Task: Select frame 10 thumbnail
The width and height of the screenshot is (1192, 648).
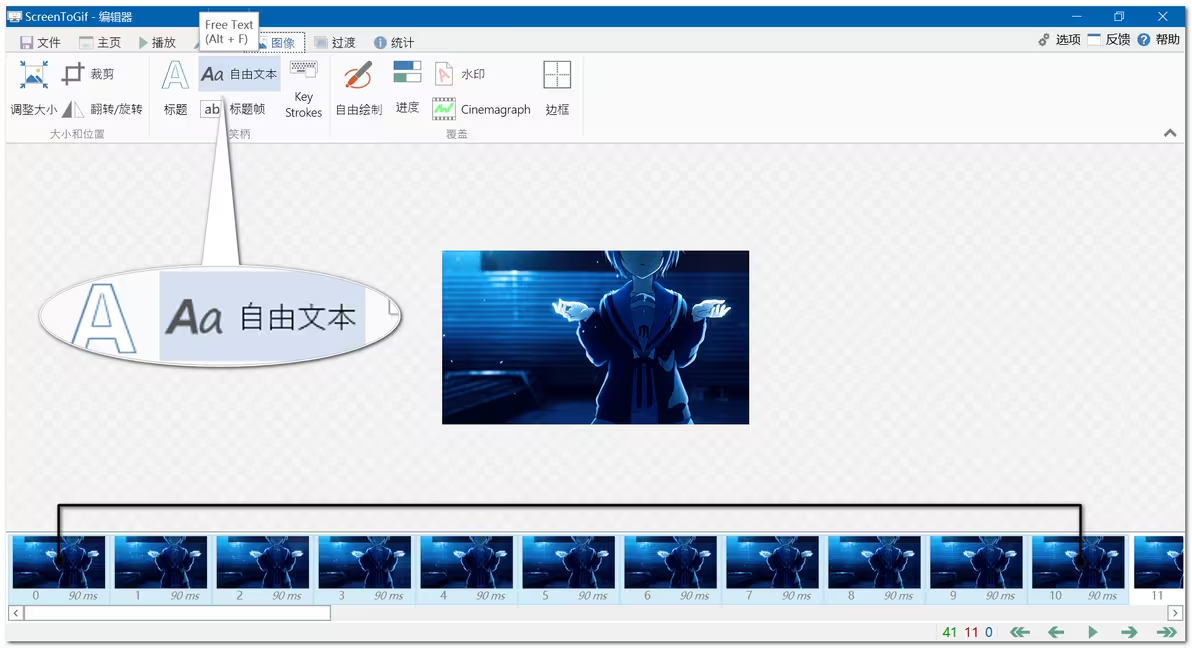Action: (1078, 569)
